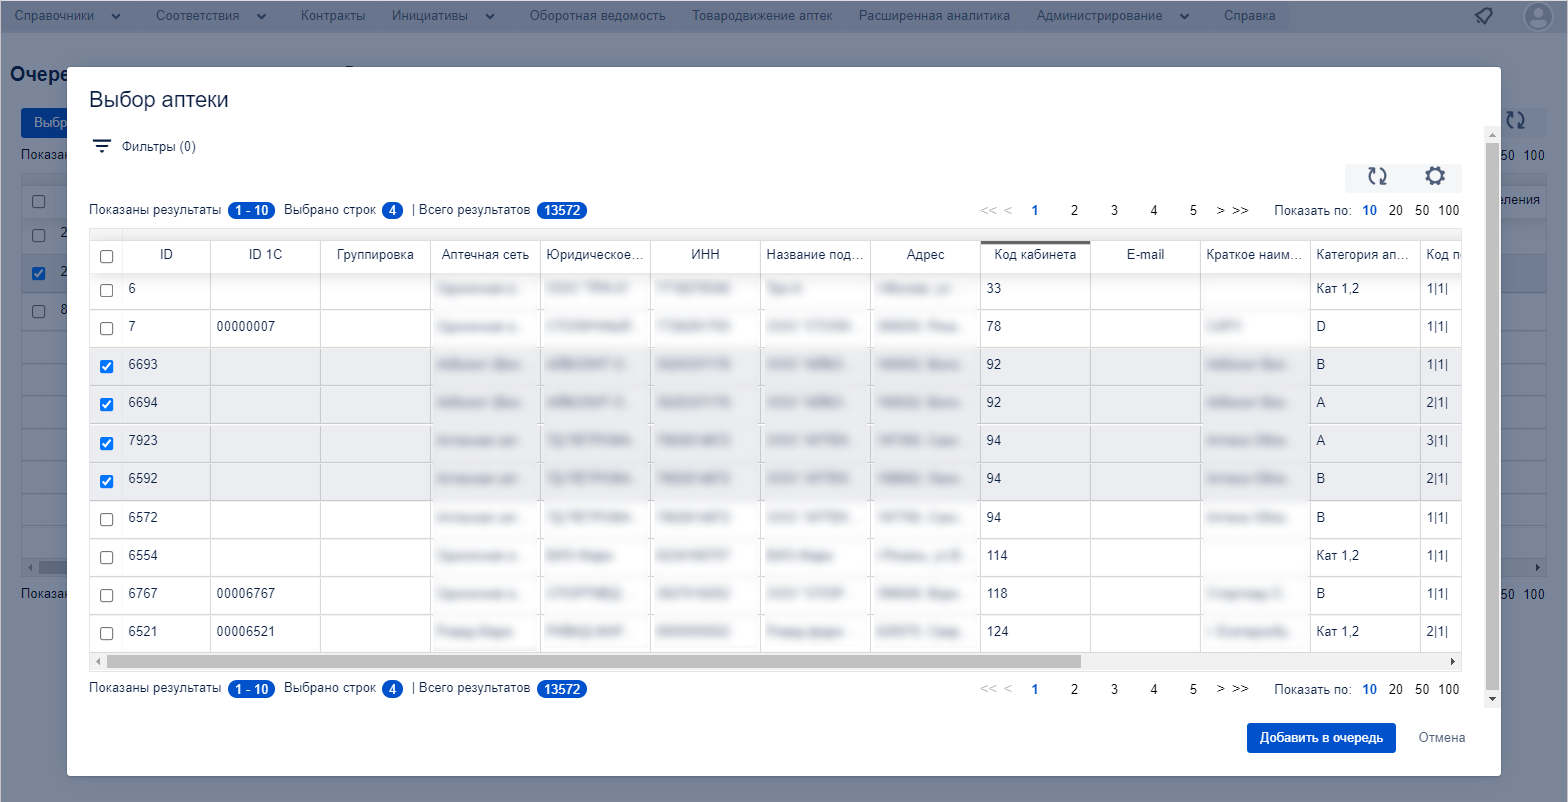This screenshot has width=1568, height=802.
Task: Sort by the Группировка column header
Action: pyautogui.click(x=375, y=255)
